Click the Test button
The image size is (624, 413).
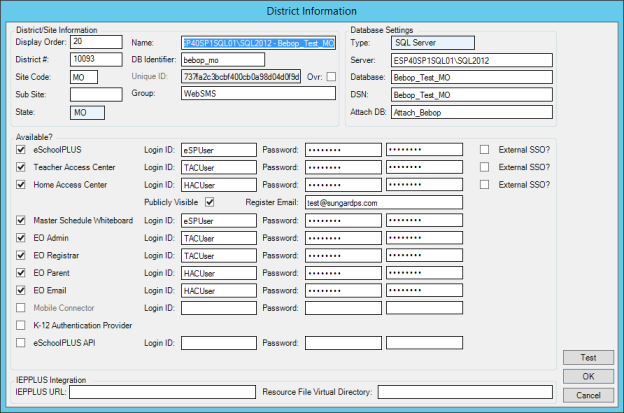point(588,358)
